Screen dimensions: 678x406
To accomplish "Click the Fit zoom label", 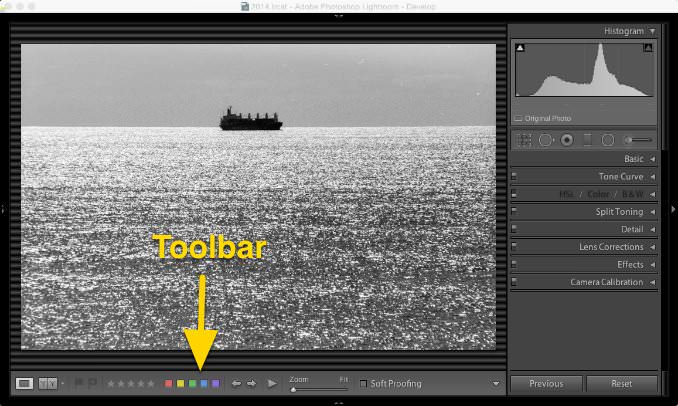I will pyautogui.click(x=344, y=379).
